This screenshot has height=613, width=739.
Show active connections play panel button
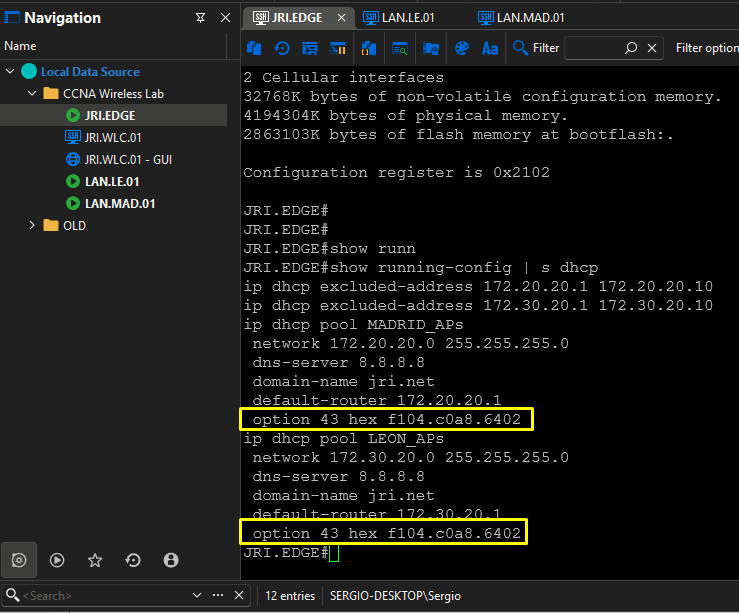pyautogui.click(x=57, y=560)
